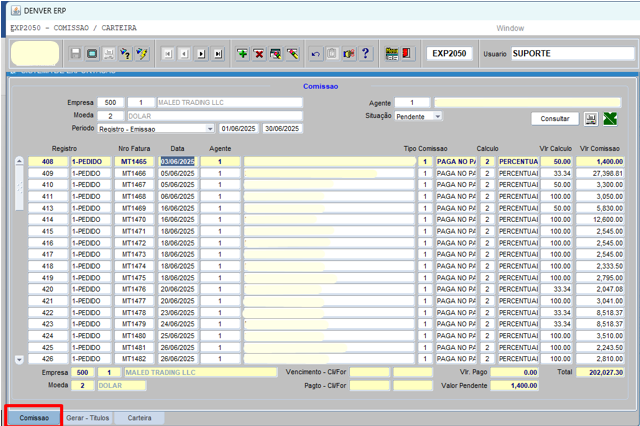Screen dimensions: 640x426
Task: Click the blue question mark help icon
Action: 365,53
